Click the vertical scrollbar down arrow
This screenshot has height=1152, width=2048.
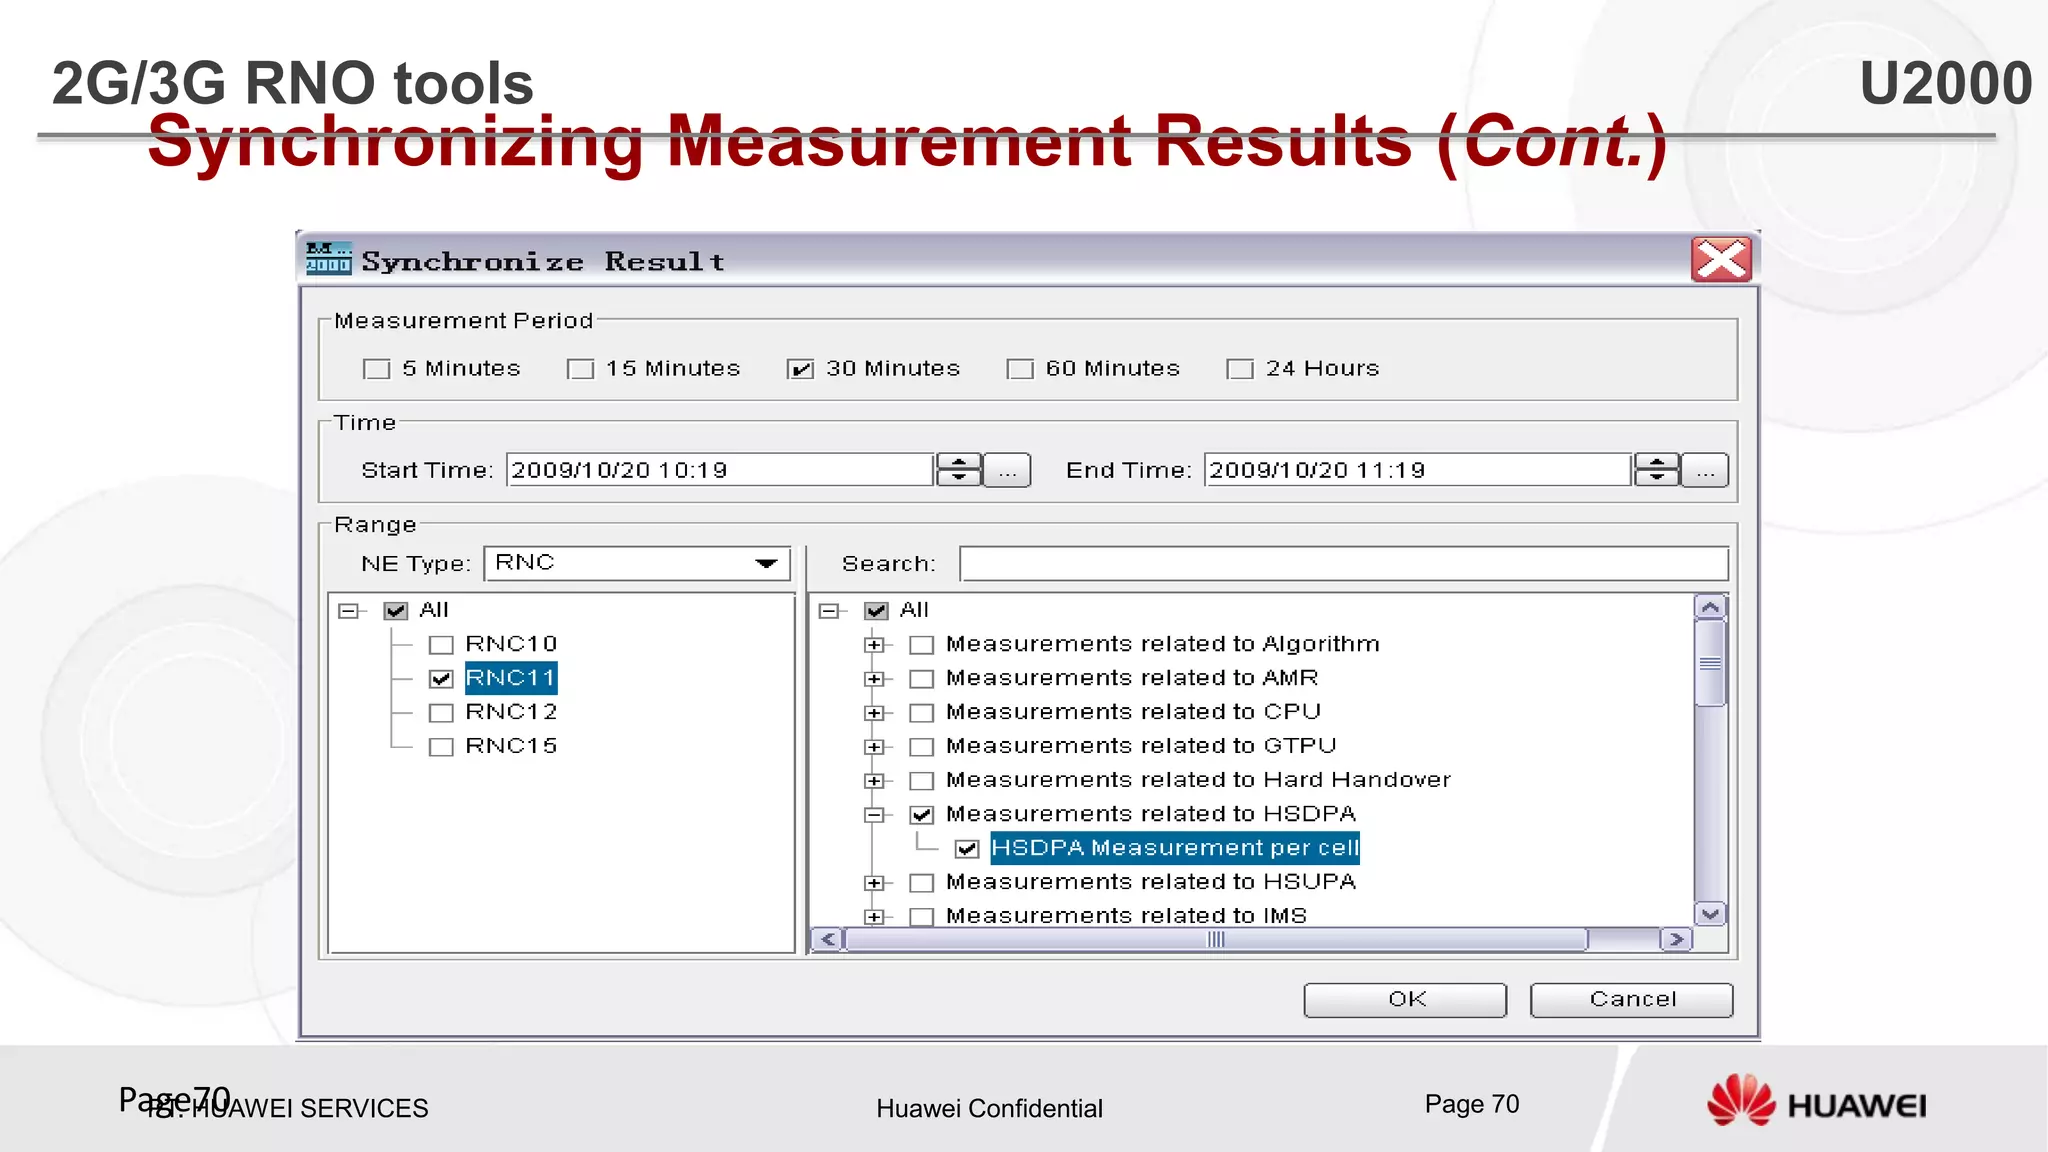pos(1710,913)
